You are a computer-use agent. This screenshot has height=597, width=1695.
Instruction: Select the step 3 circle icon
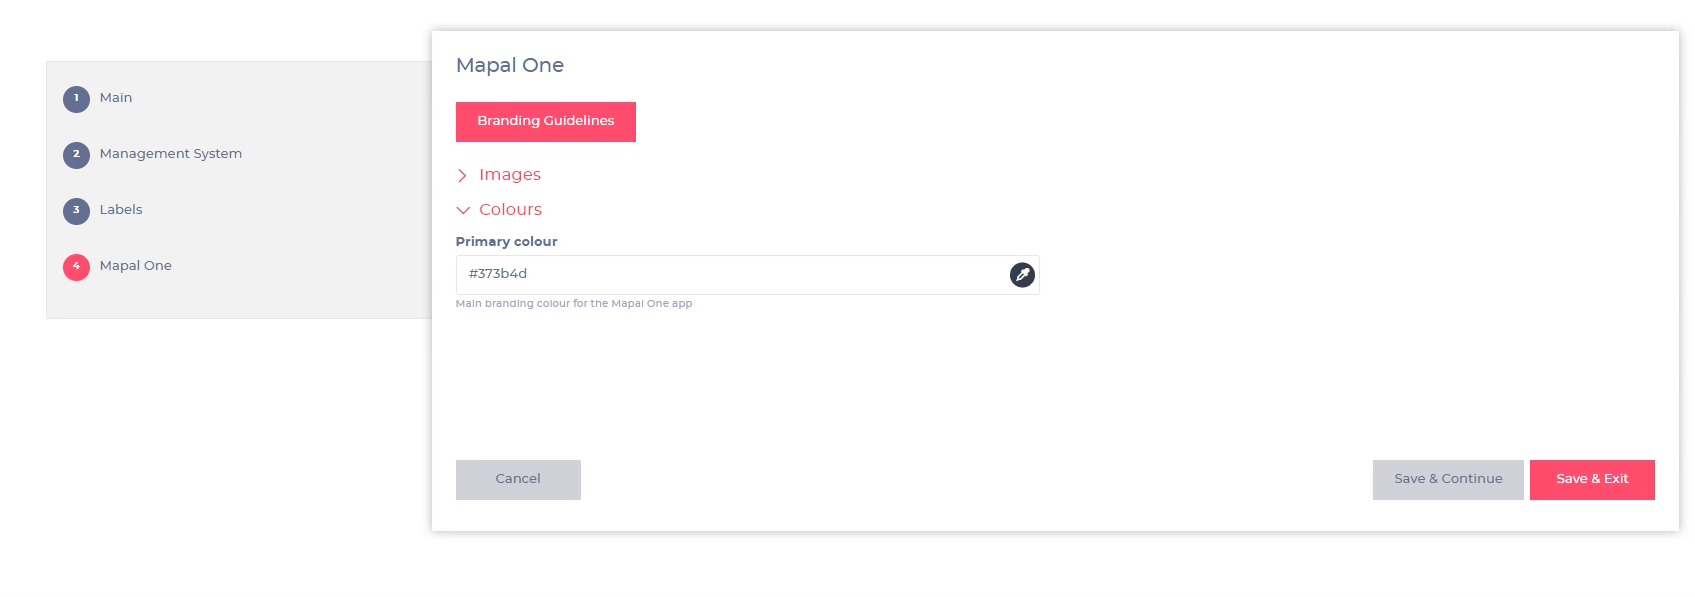click(x=76, y=210)
